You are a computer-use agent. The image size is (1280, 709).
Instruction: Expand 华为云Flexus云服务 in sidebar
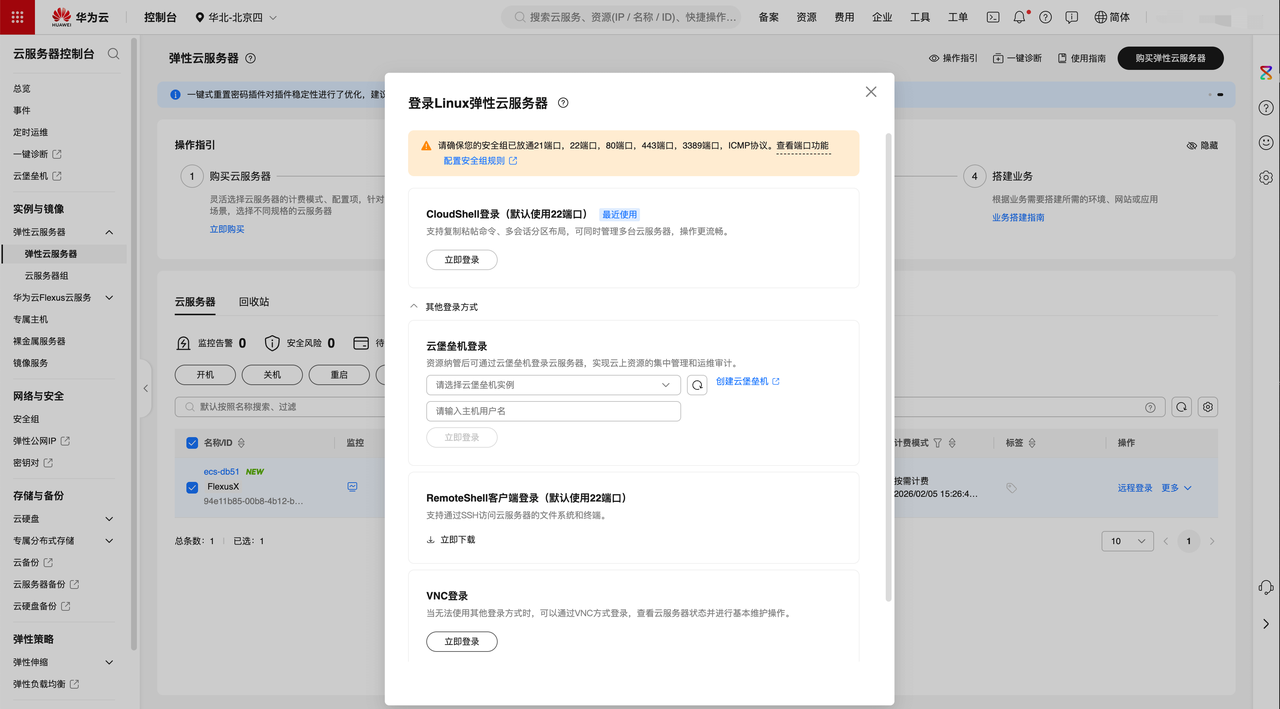(109, 298)
